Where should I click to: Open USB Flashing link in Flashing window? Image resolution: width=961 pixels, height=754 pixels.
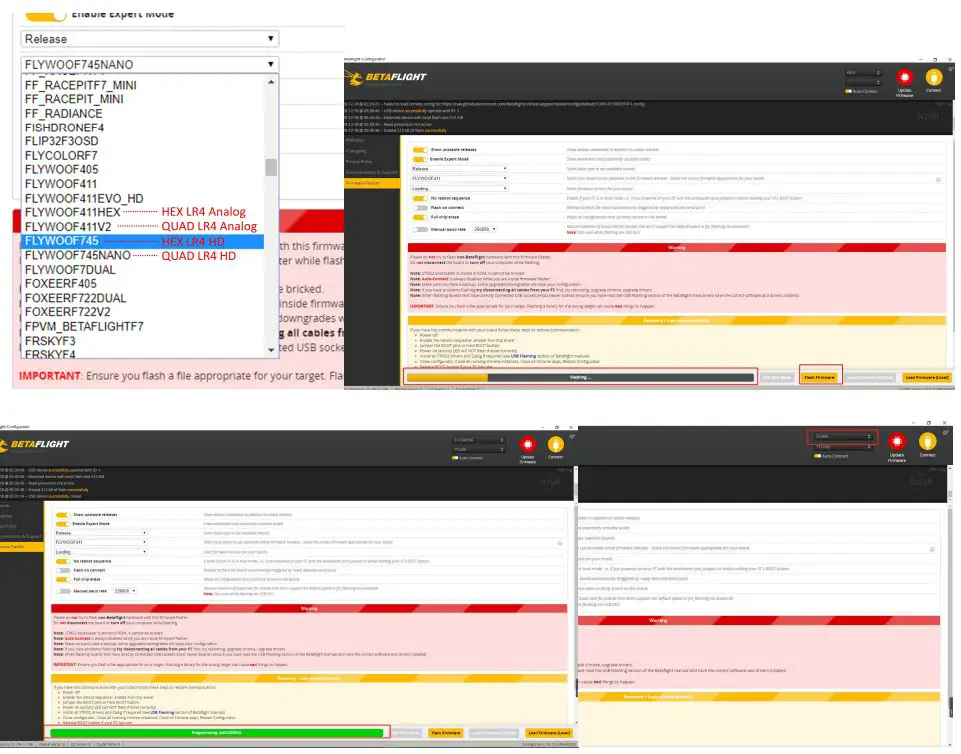tap(523, 356)
